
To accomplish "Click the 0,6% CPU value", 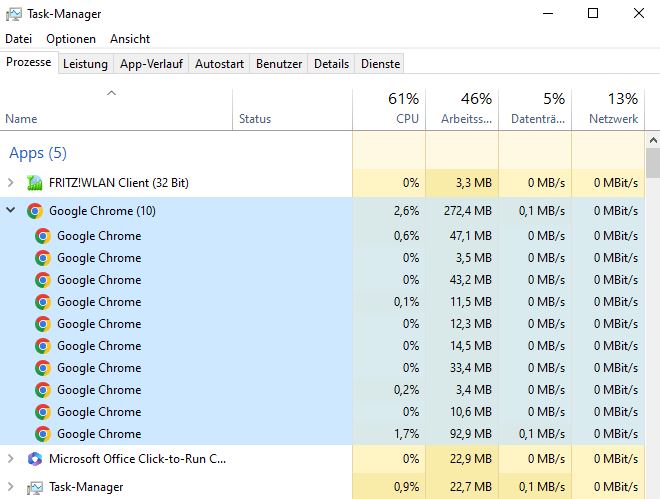I will [x=406, y=236].
